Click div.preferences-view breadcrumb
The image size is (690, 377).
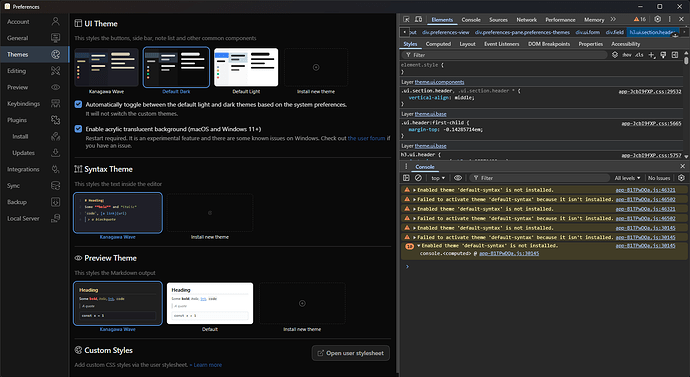click(x=445, y=32)
